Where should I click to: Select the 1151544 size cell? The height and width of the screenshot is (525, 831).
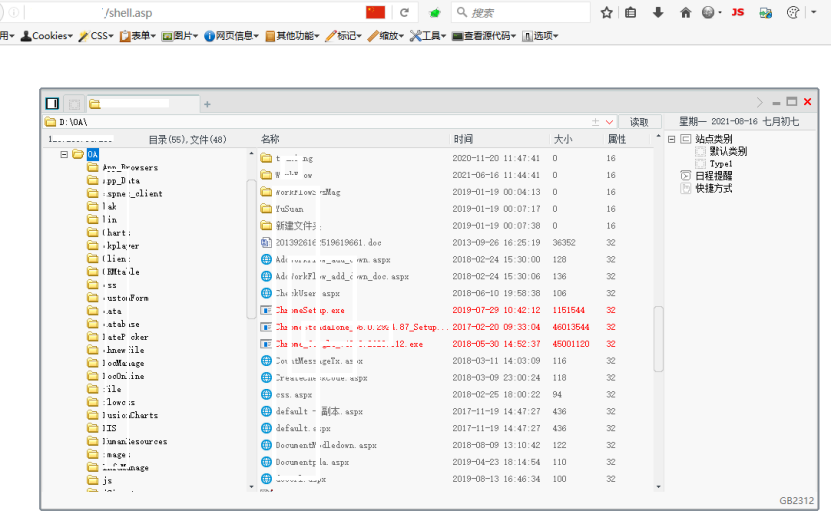click(568, 310)
